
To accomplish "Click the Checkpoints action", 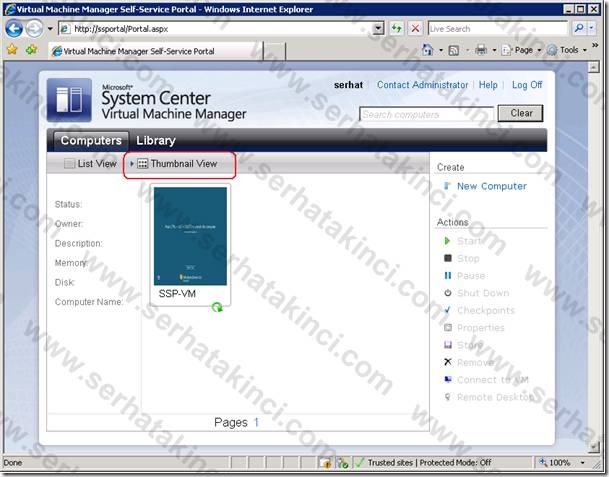I will tap(485, 310).
